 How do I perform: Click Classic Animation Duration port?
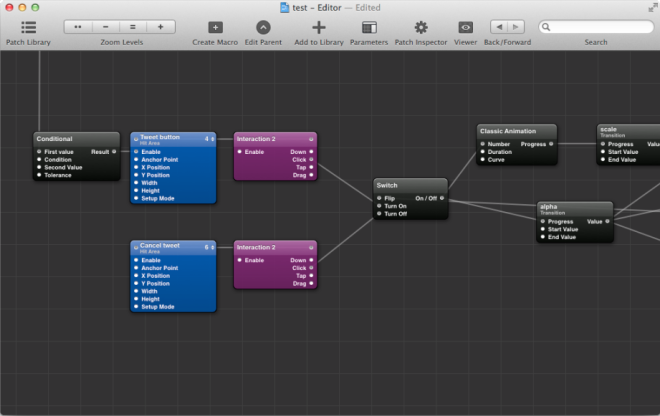click(482, 152)
